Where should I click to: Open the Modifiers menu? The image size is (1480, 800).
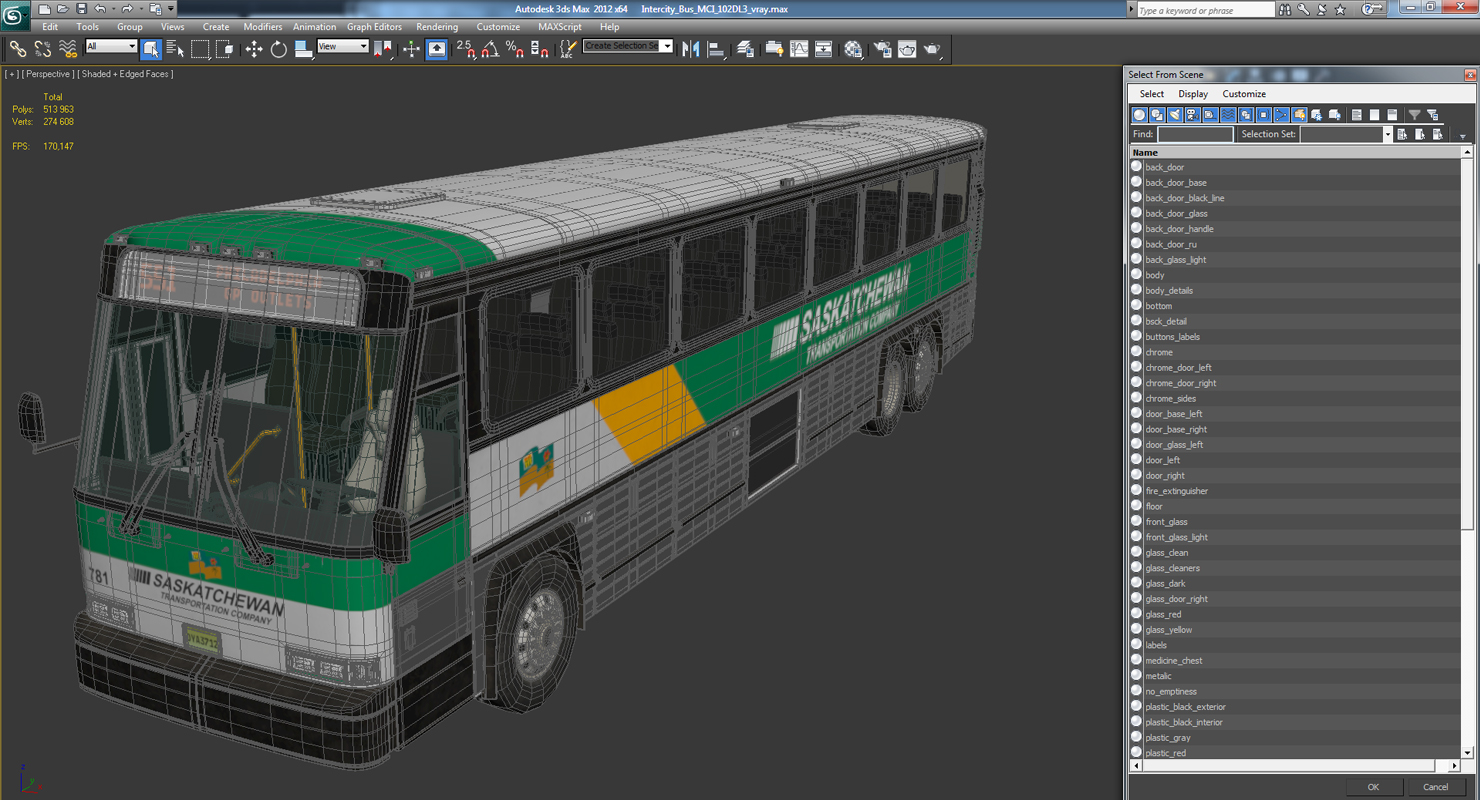(263, 27)
